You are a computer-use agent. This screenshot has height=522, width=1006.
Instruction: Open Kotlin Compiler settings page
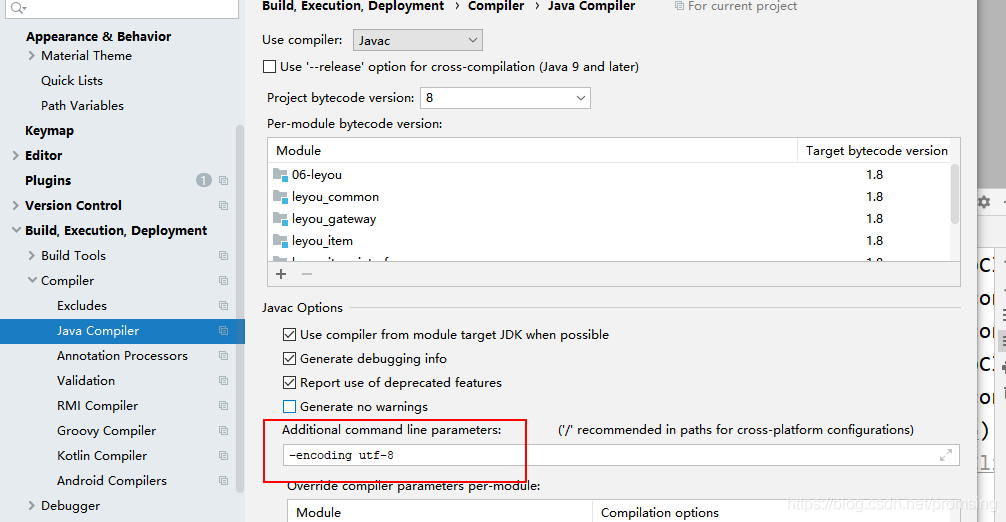(x=102, y=456)
